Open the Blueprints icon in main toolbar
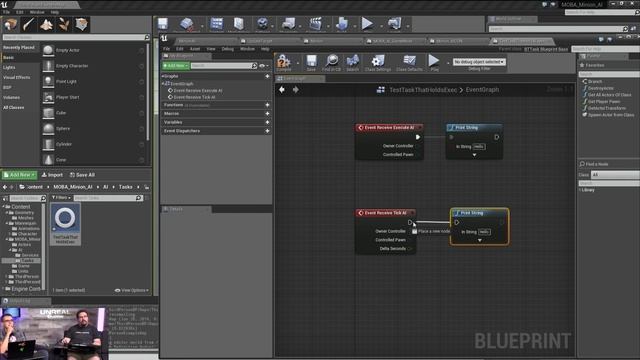 coord(289,24)
